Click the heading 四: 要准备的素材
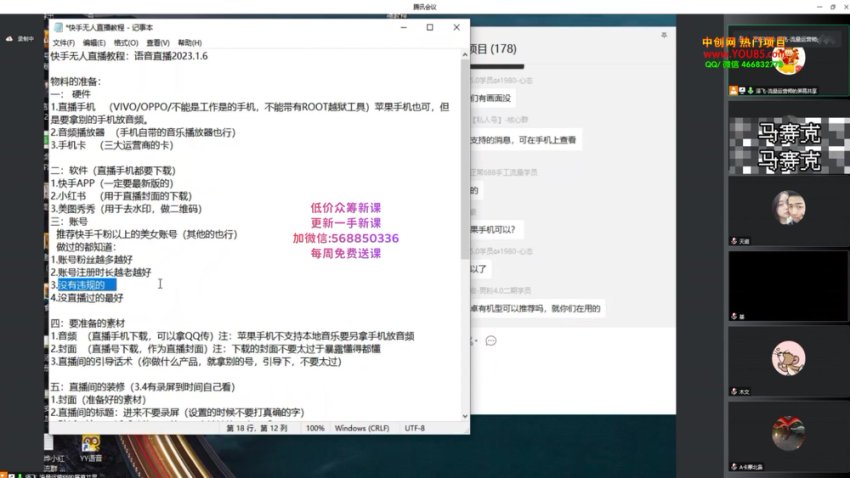The width and height of the screenshot is (850, 478). coord(88,323)
